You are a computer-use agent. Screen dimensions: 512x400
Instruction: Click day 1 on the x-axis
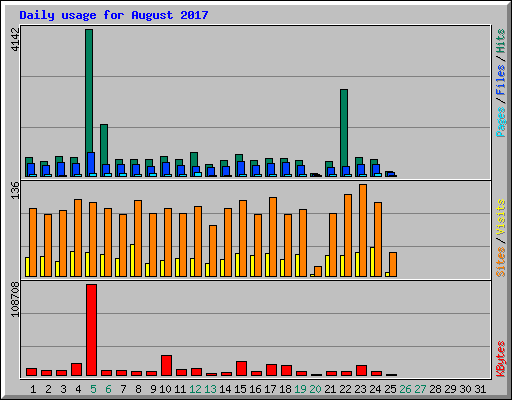pos(33,389)
